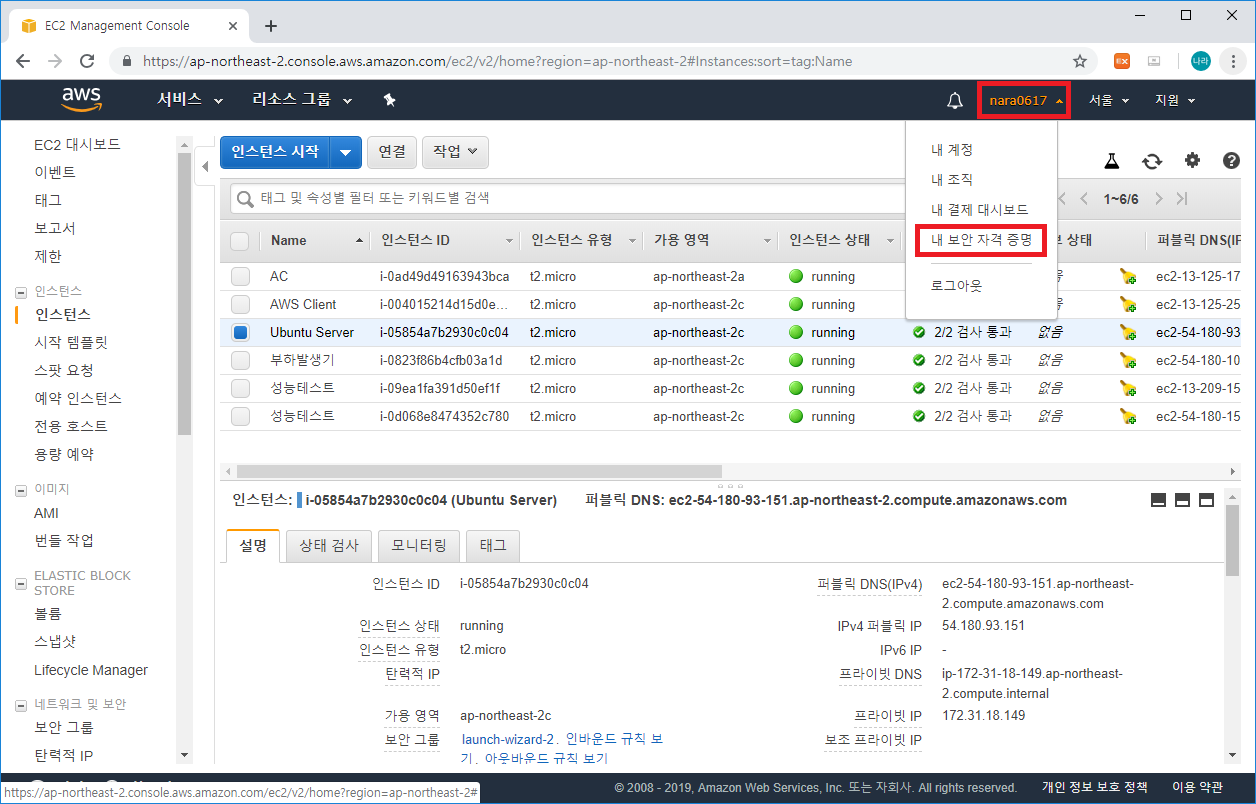Click the 연결 connect button
This screenshot has height=804, width=1256.
point(392,152)
